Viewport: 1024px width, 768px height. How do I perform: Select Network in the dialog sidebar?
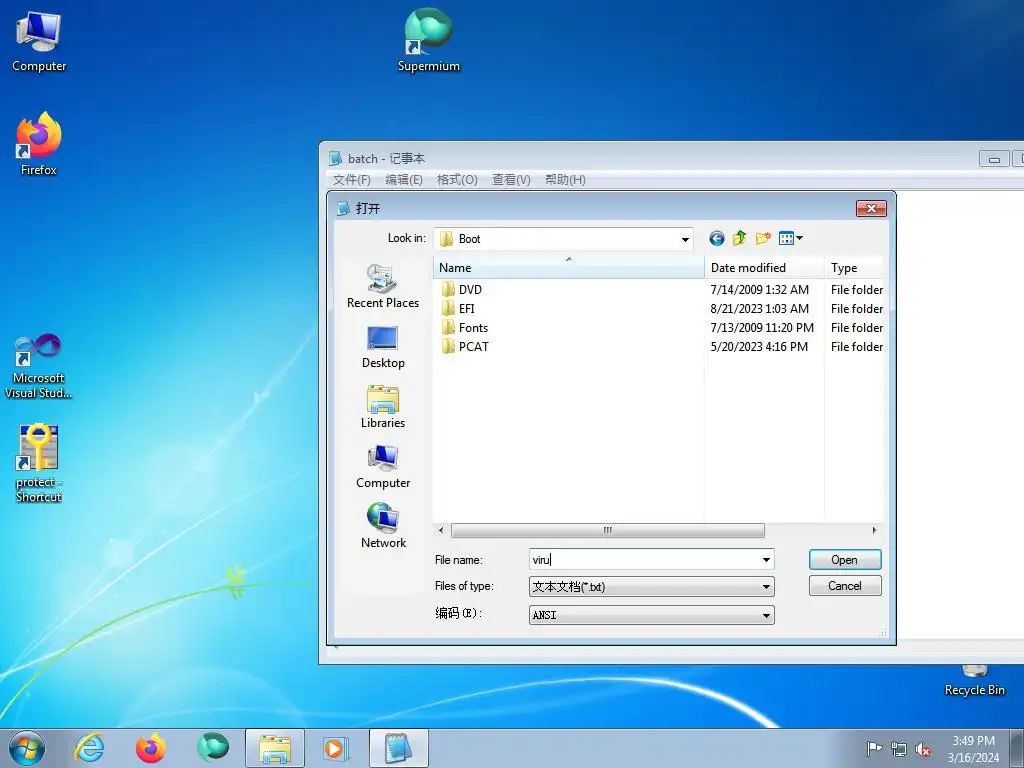point(383,526)
